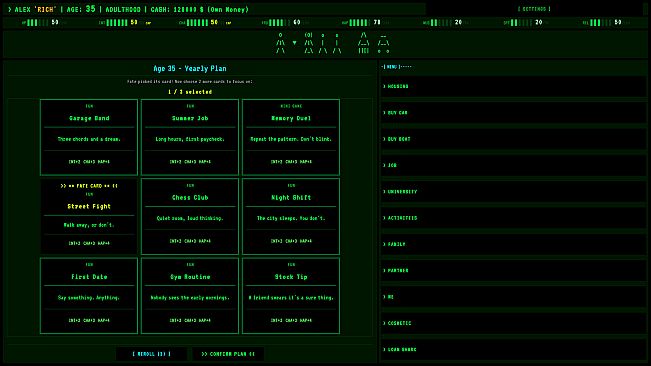Open Settings in the top bar
Viewport: 651px width, 366px height.
(x=534, y=9)
